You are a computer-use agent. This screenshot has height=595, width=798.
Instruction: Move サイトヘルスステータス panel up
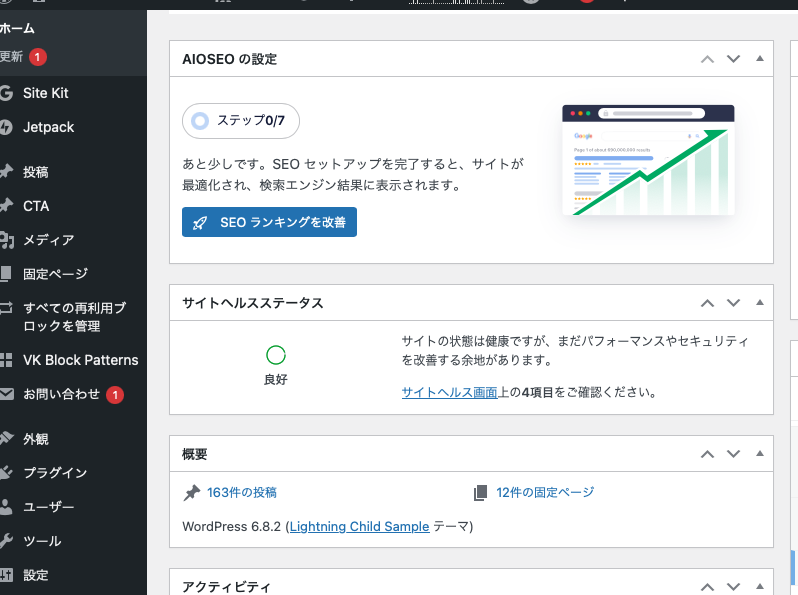707,303
